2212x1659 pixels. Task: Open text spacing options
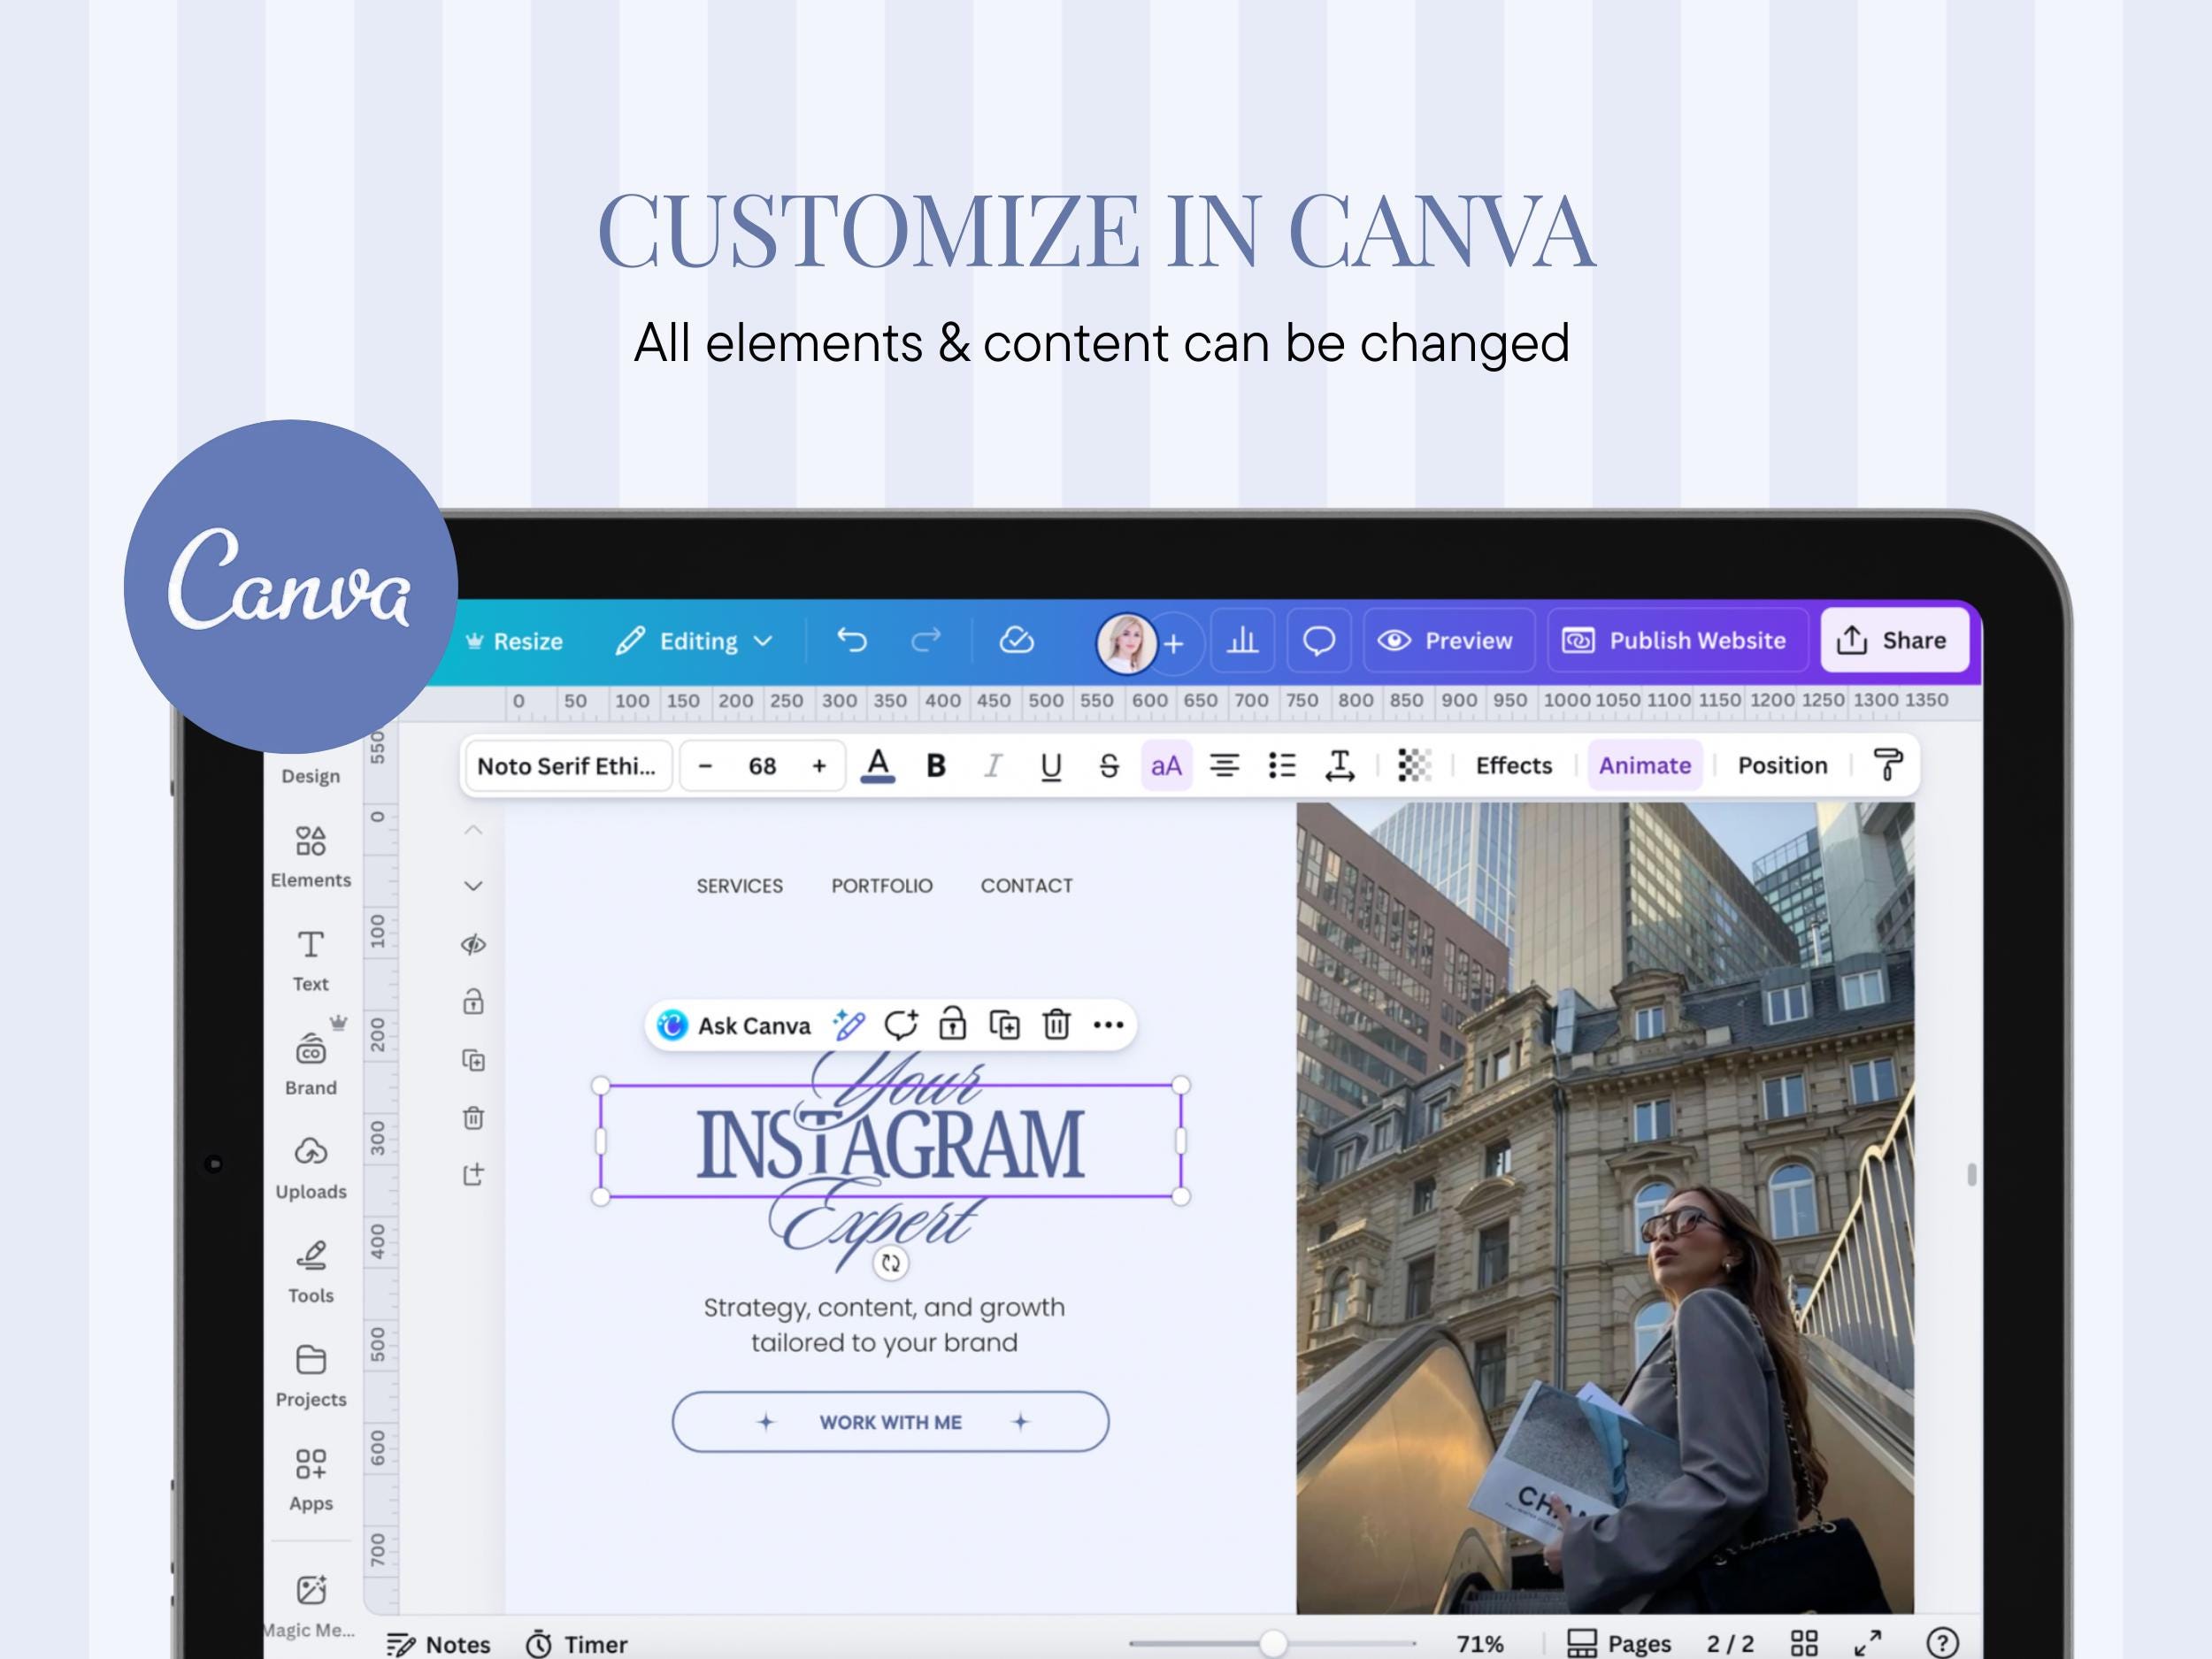1339,765
